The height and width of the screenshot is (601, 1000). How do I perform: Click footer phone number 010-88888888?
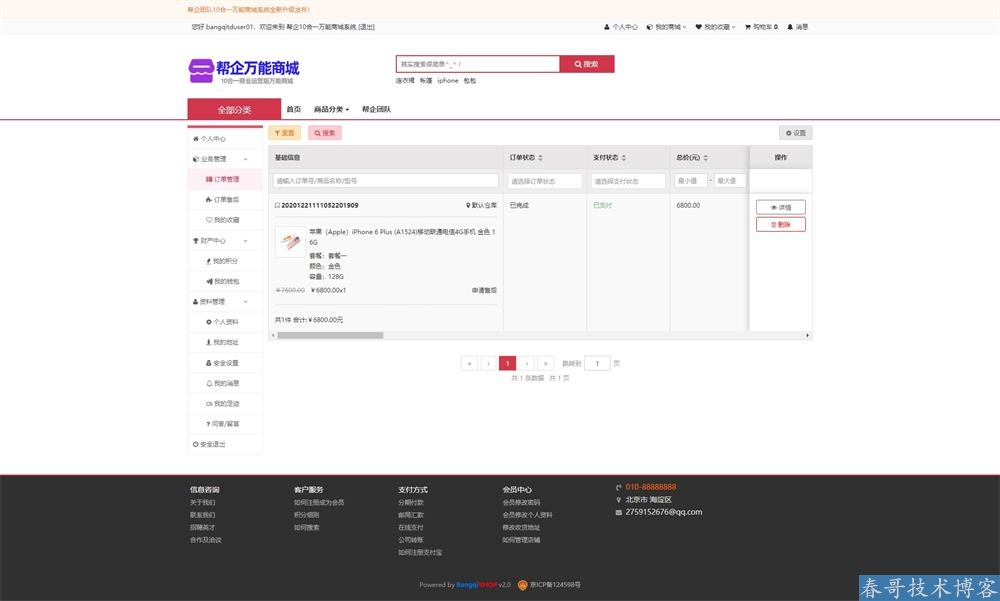click(x=651, y=487)
